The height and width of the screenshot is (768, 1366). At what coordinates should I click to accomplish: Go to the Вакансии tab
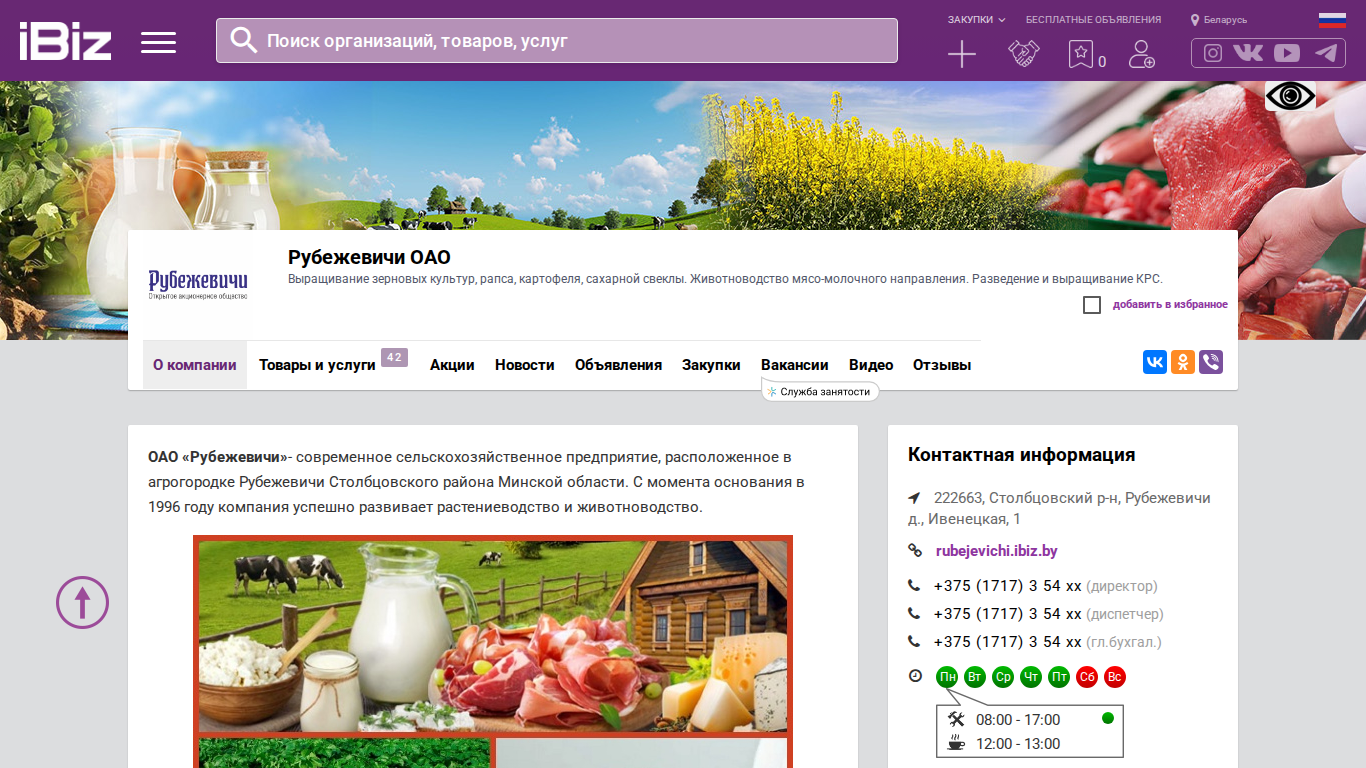795,365
